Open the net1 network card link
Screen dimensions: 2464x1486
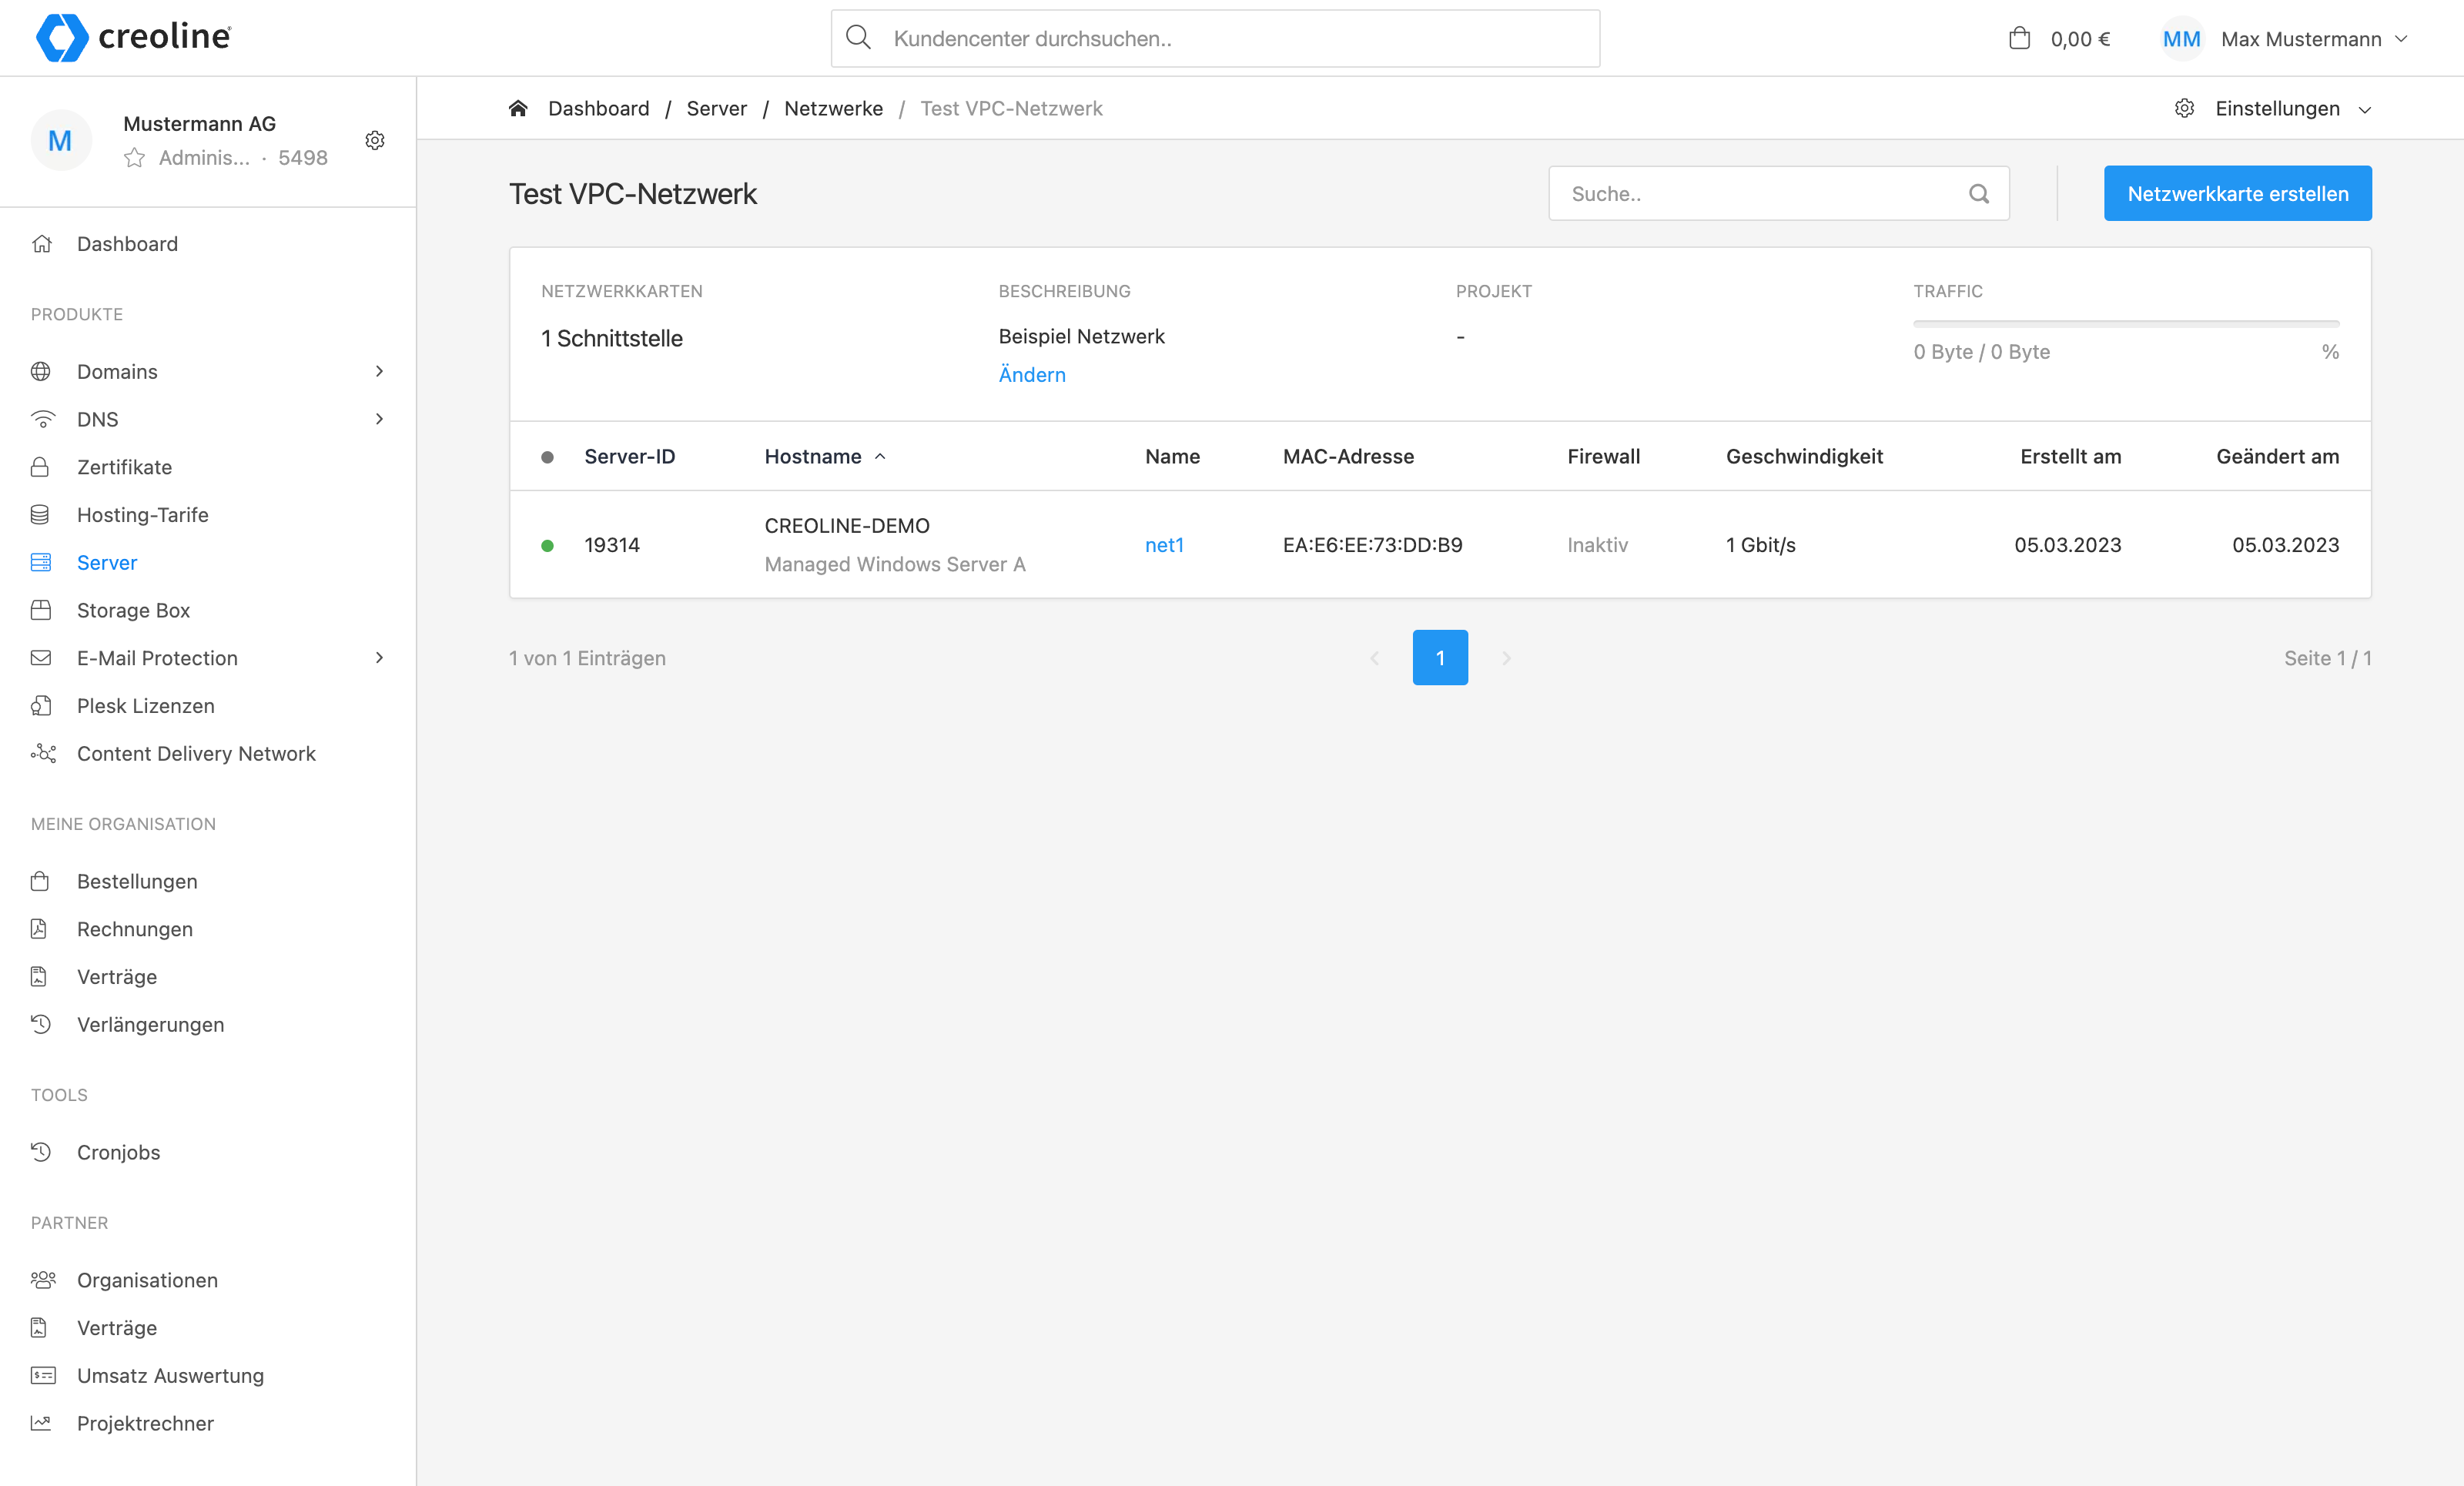pyautogui.click(x=1164, y=545)
